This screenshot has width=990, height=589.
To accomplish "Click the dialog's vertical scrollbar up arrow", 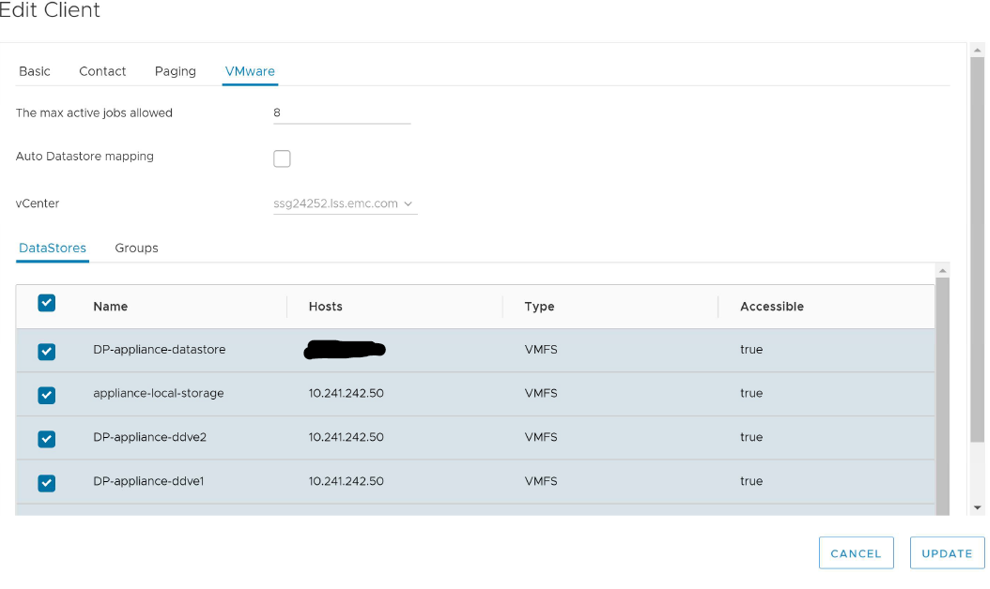I will tap(977, 48).
